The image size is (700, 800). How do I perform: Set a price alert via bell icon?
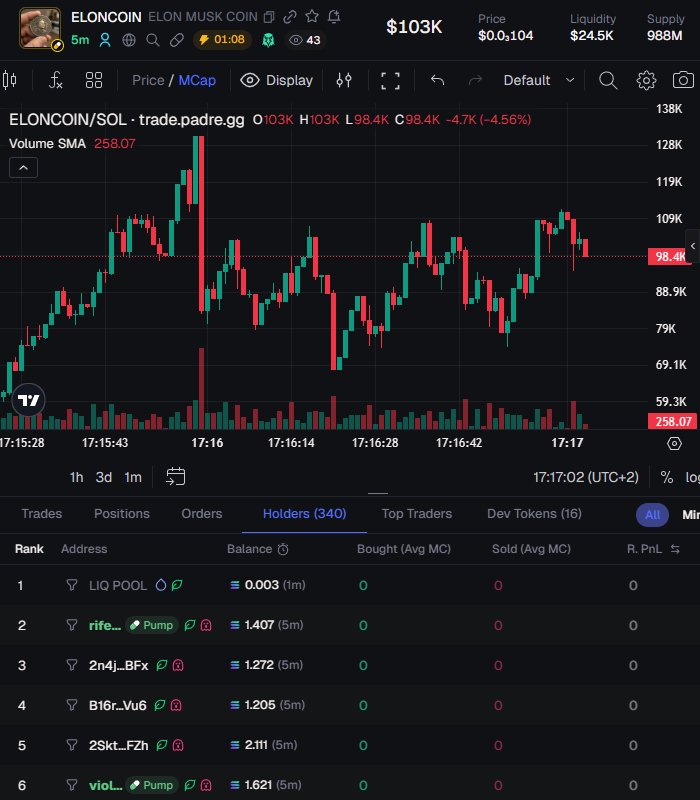334,16
